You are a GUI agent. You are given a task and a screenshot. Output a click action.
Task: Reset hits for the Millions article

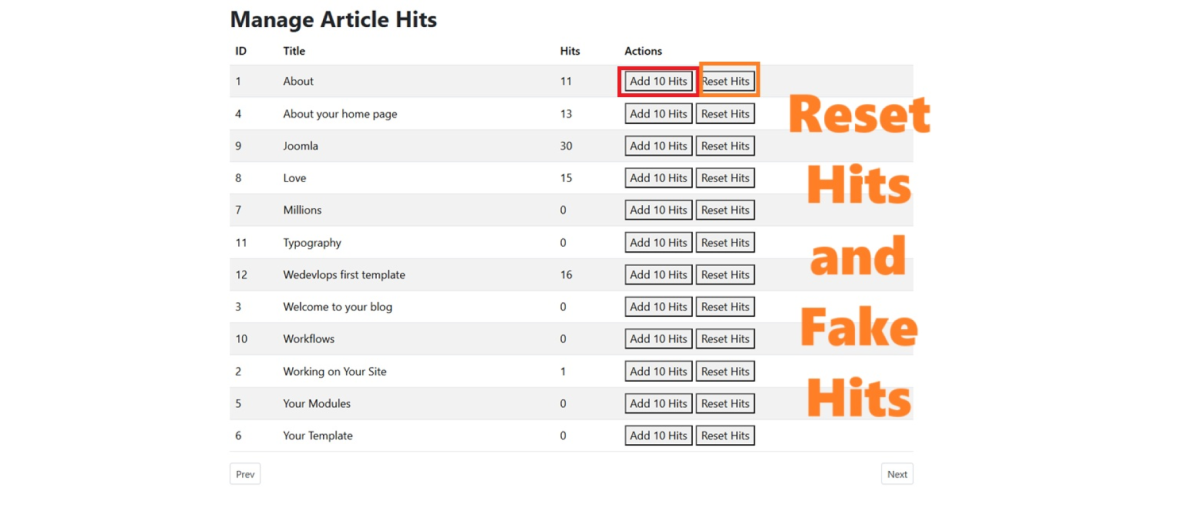point(725,210)
